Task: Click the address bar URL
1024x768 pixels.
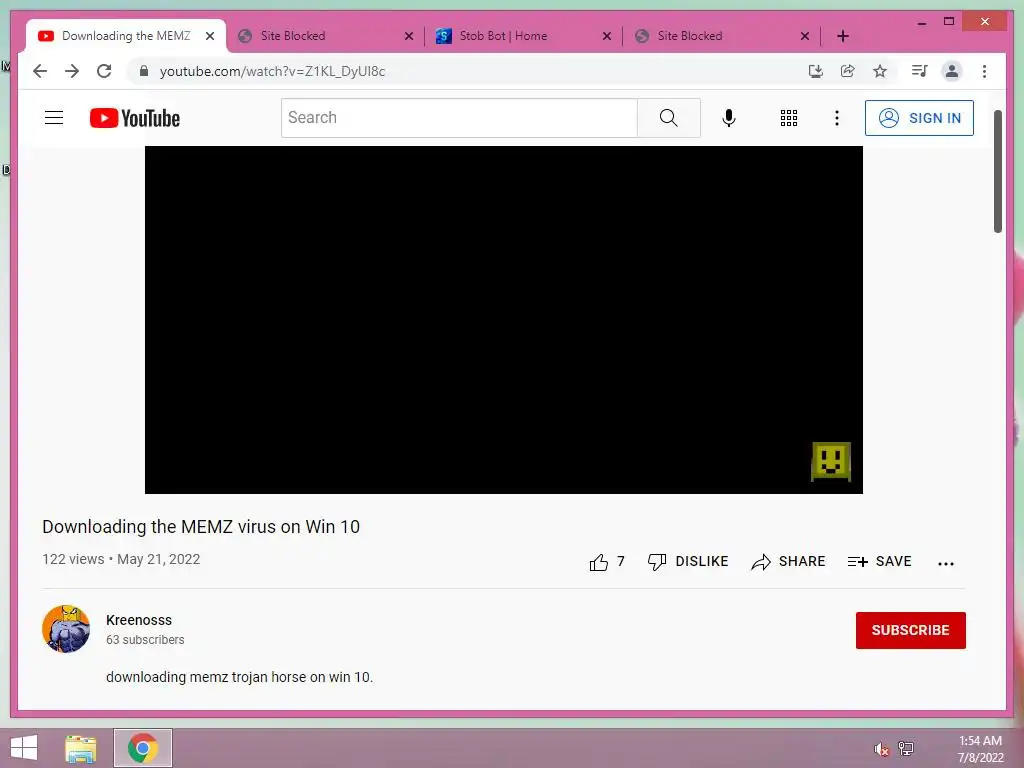Action: pos(272,71)
